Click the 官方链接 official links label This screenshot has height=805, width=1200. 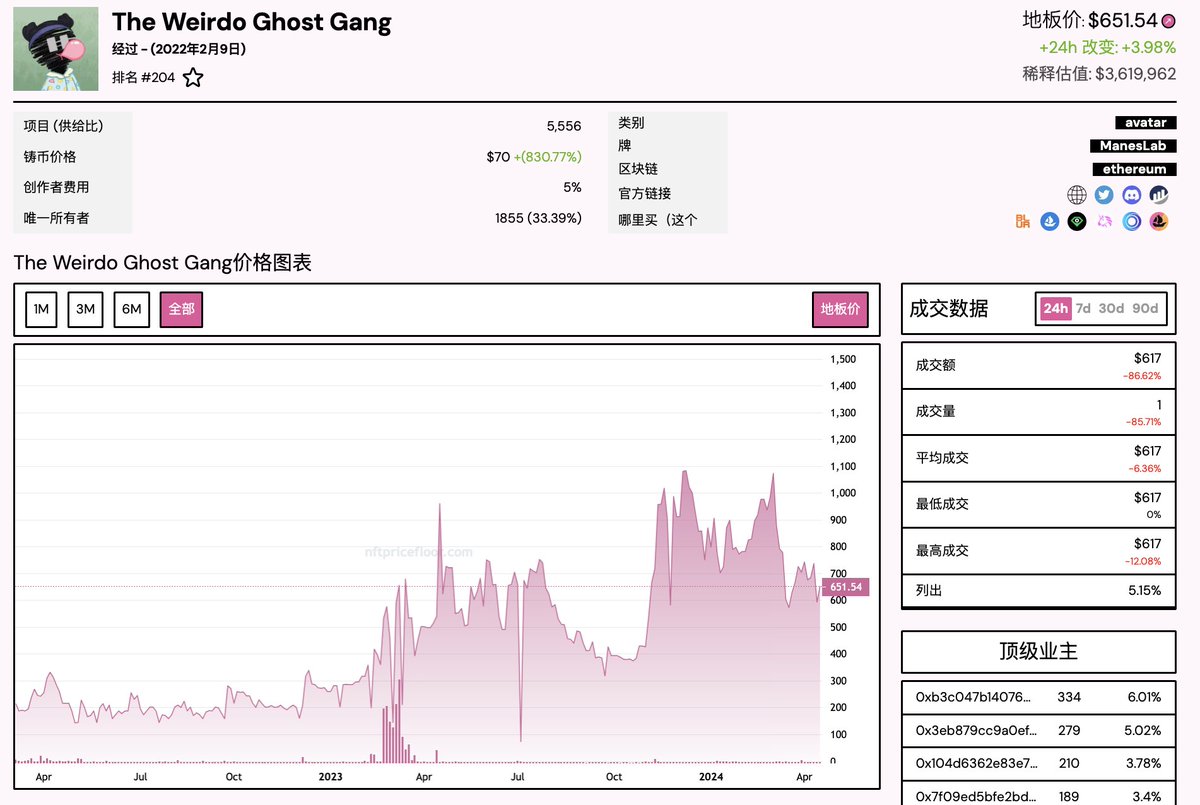[x=644, y=194]
